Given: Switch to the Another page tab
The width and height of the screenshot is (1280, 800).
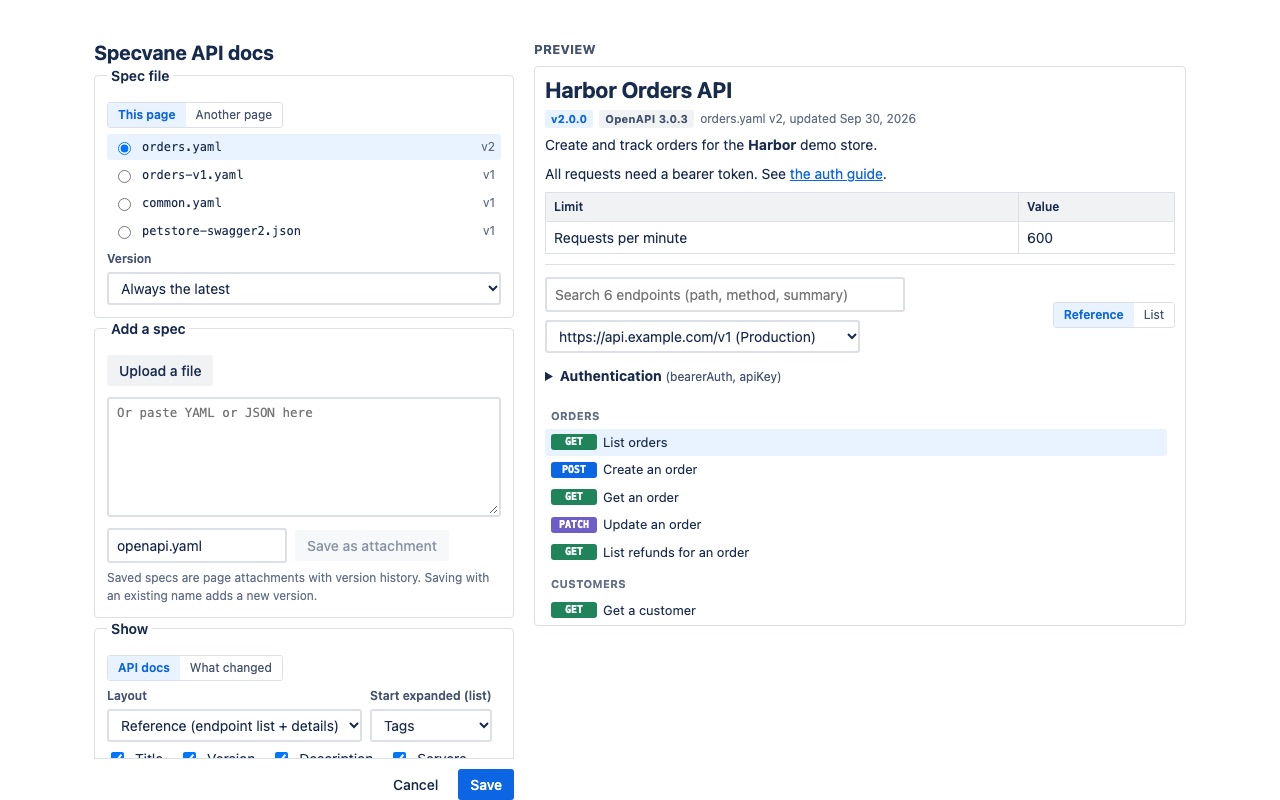Looking at the screenshot, I should click(234, 115).
